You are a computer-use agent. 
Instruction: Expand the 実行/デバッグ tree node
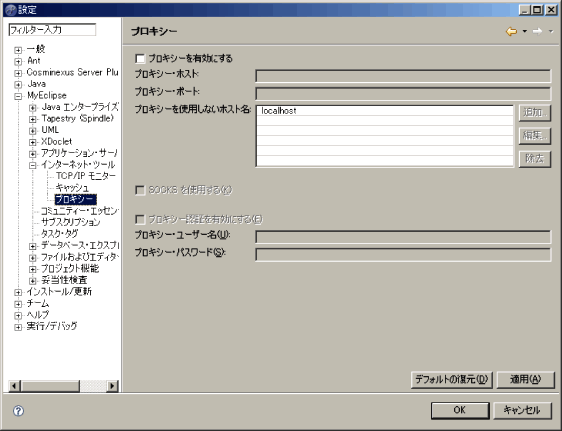pos(18,327)
